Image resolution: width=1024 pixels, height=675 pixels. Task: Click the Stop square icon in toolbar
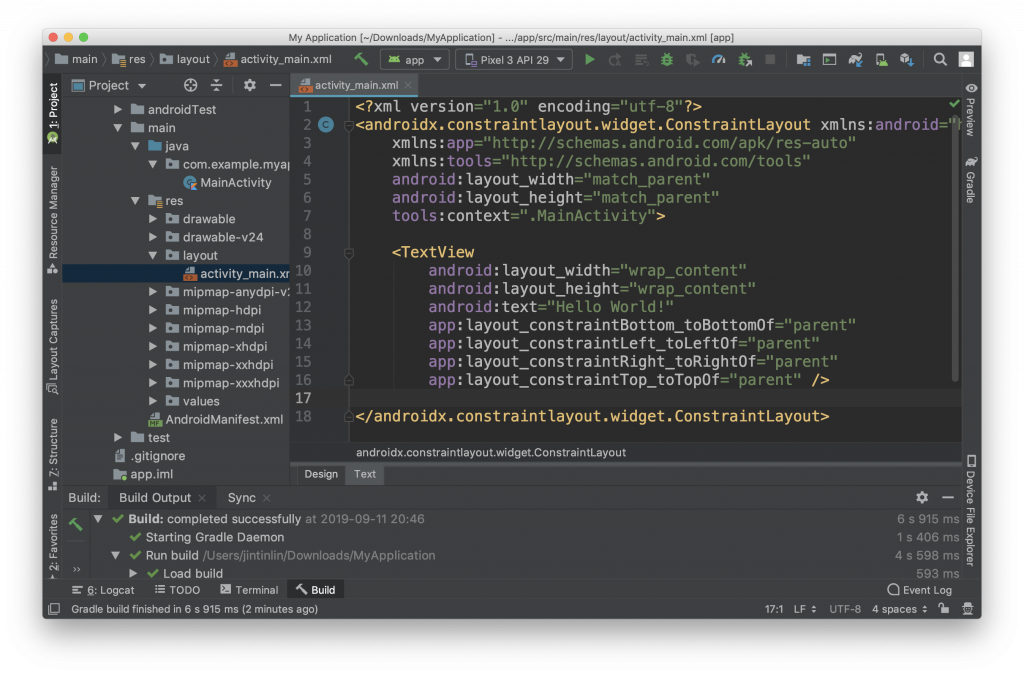pos(770,59)
